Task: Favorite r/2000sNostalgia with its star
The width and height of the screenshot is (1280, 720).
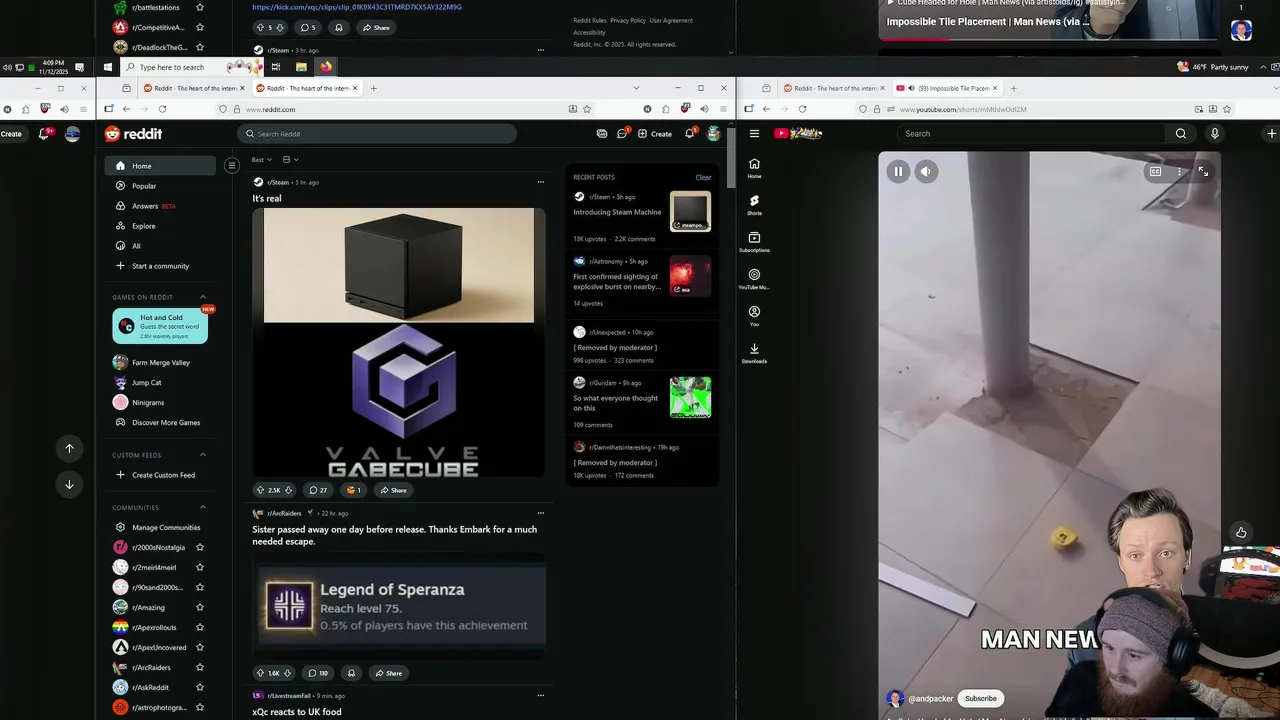Action: [x=200, y=547]
